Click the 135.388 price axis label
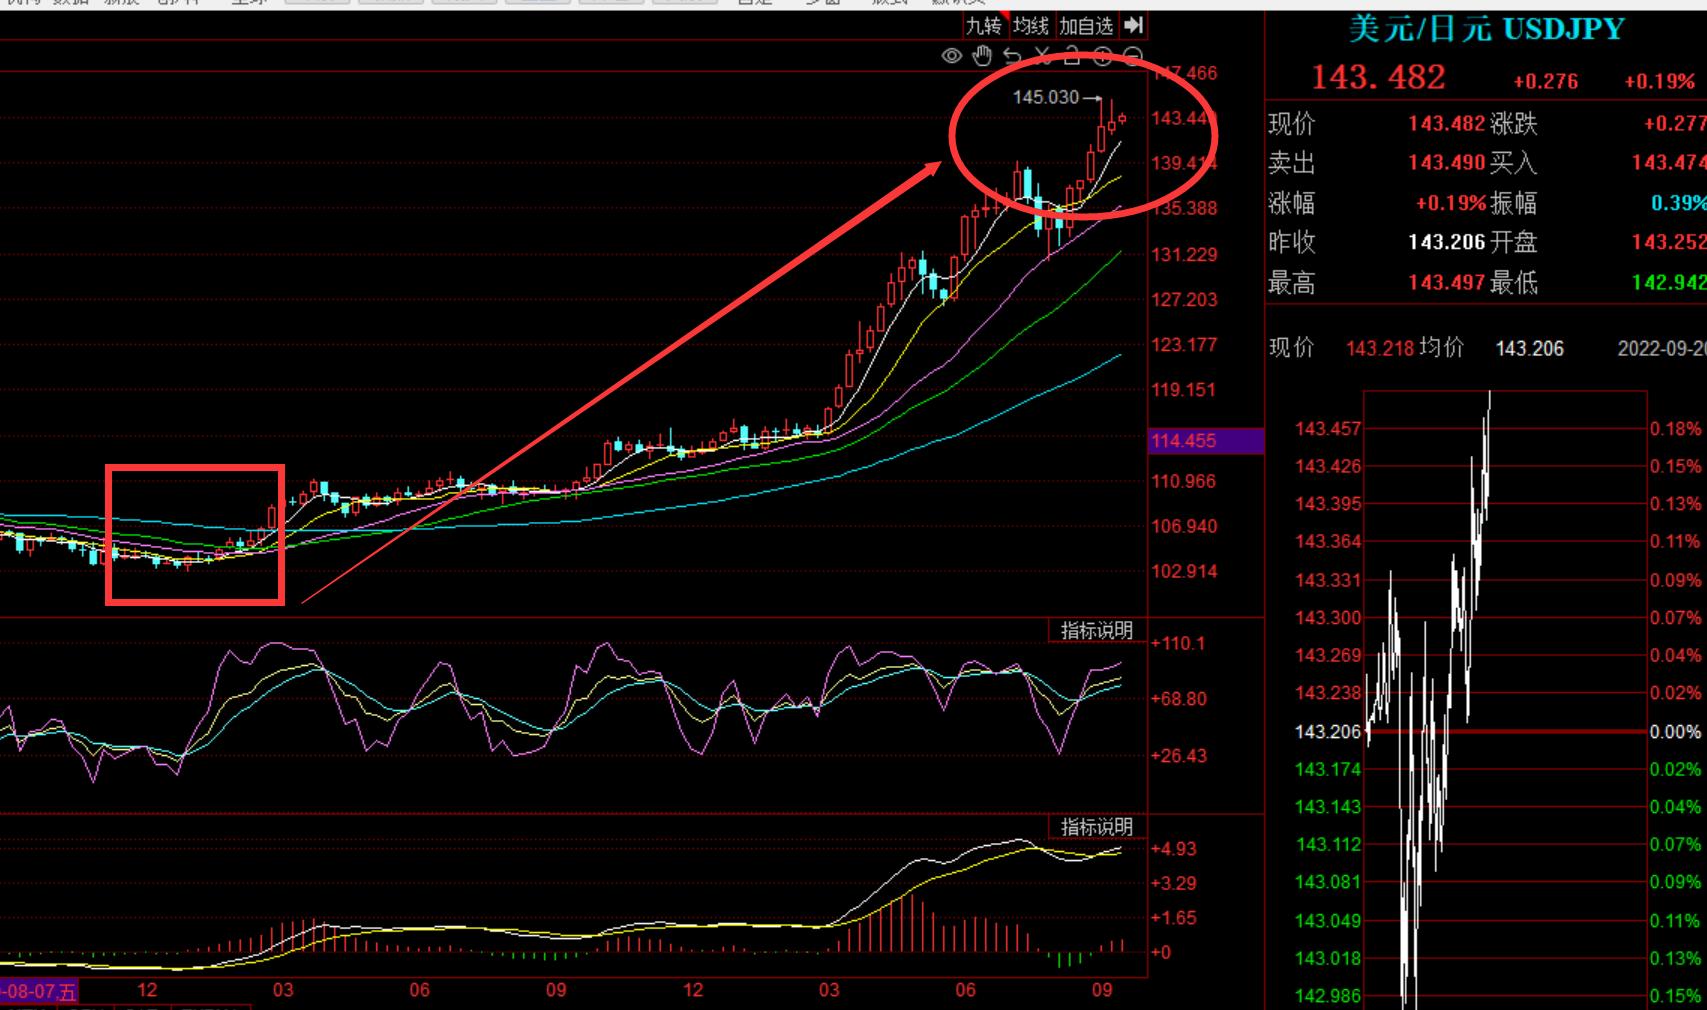Image resolution: width=1707 pixels, height=1010 pixels. 1184,208
